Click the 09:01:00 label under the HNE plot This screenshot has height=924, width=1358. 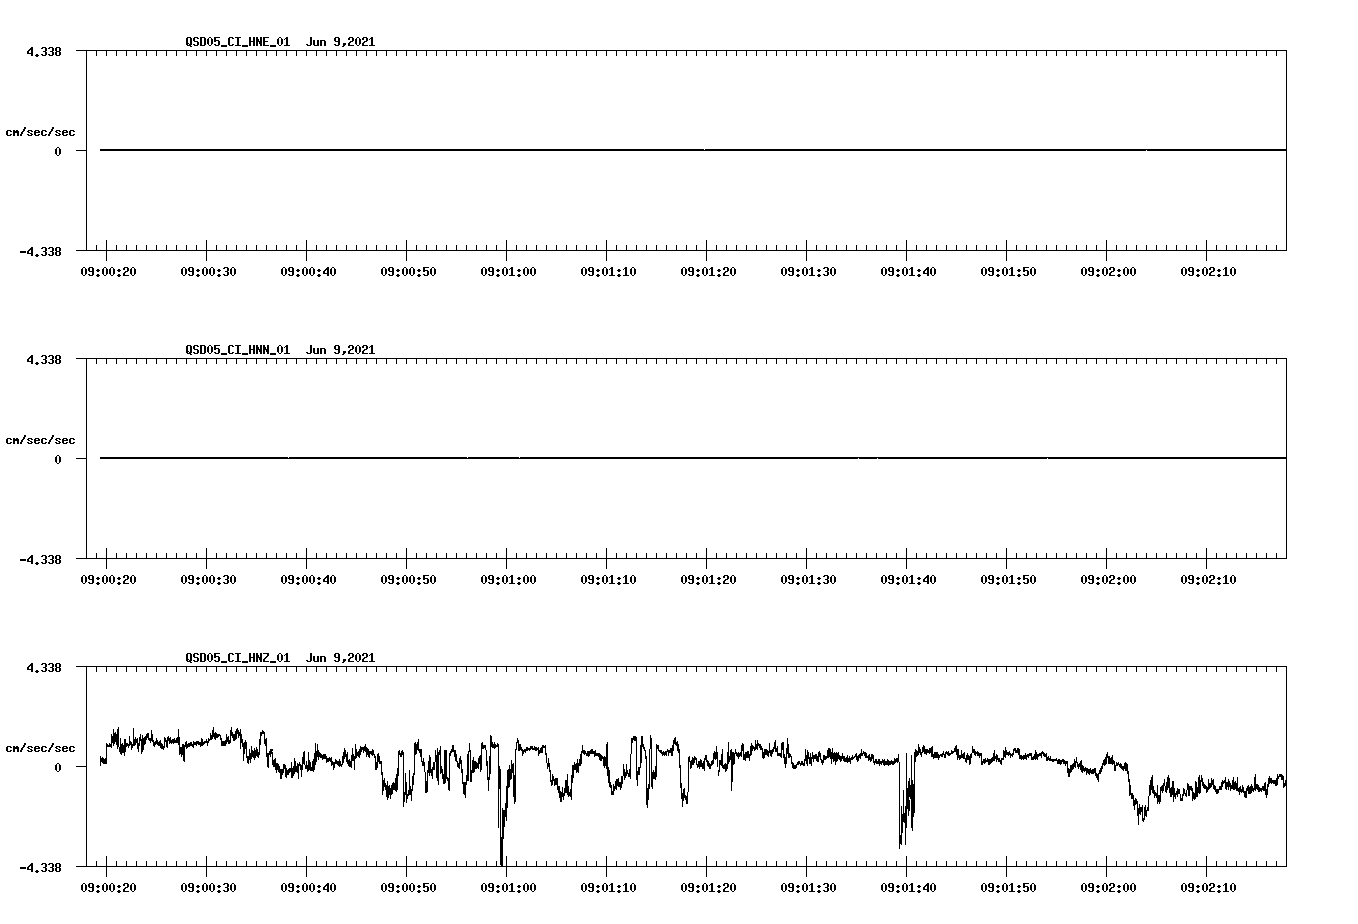(x=508, y=272)
